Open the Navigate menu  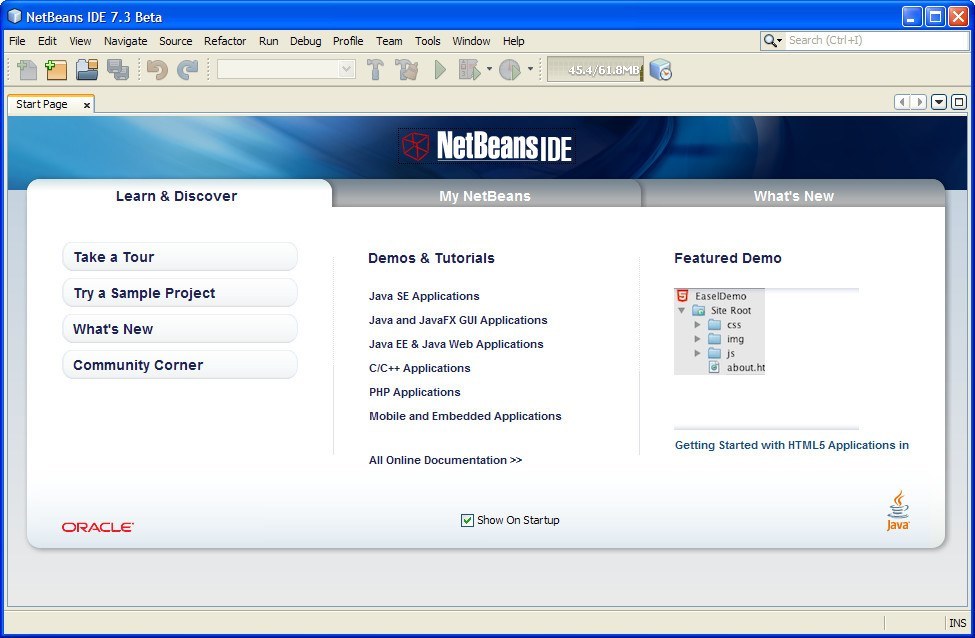tap(126, 41)
